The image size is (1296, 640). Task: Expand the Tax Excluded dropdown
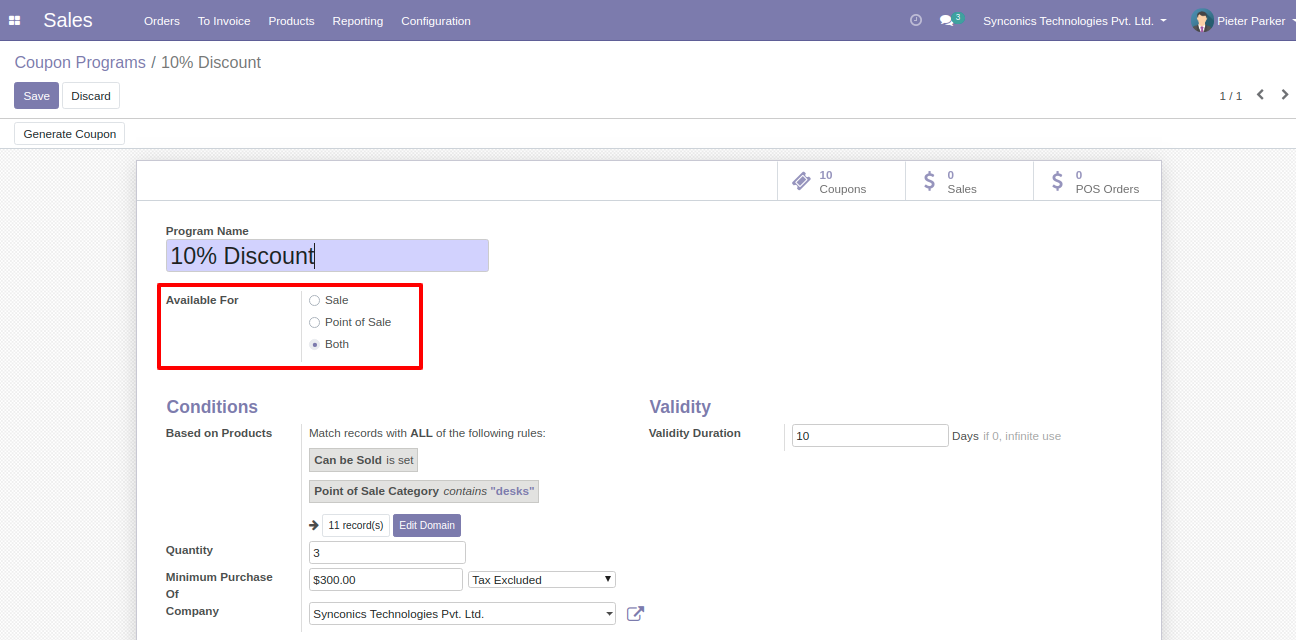pyautogui.click(x=541, y=580)
